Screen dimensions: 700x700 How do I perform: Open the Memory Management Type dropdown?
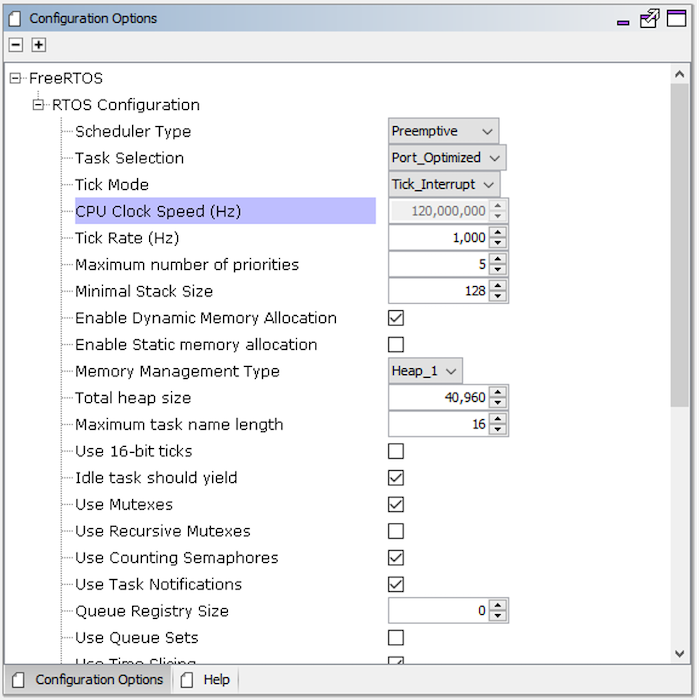(425, 371)
